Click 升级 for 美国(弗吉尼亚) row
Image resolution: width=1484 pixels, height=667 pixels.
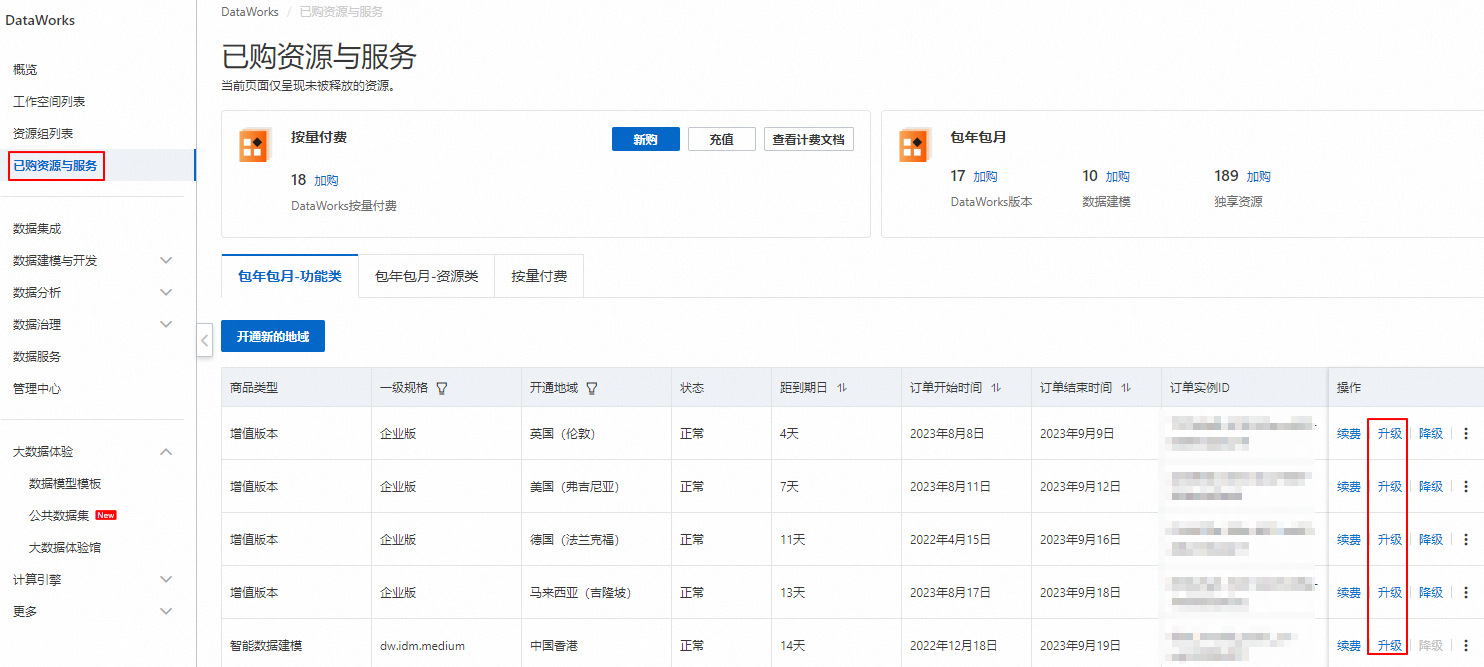pyautogui.click(x=1390, y=486)
